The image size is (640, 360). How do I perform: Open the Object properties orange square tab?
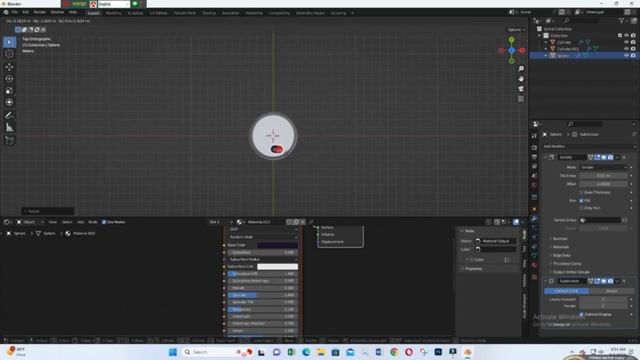[x=534, y=209]
